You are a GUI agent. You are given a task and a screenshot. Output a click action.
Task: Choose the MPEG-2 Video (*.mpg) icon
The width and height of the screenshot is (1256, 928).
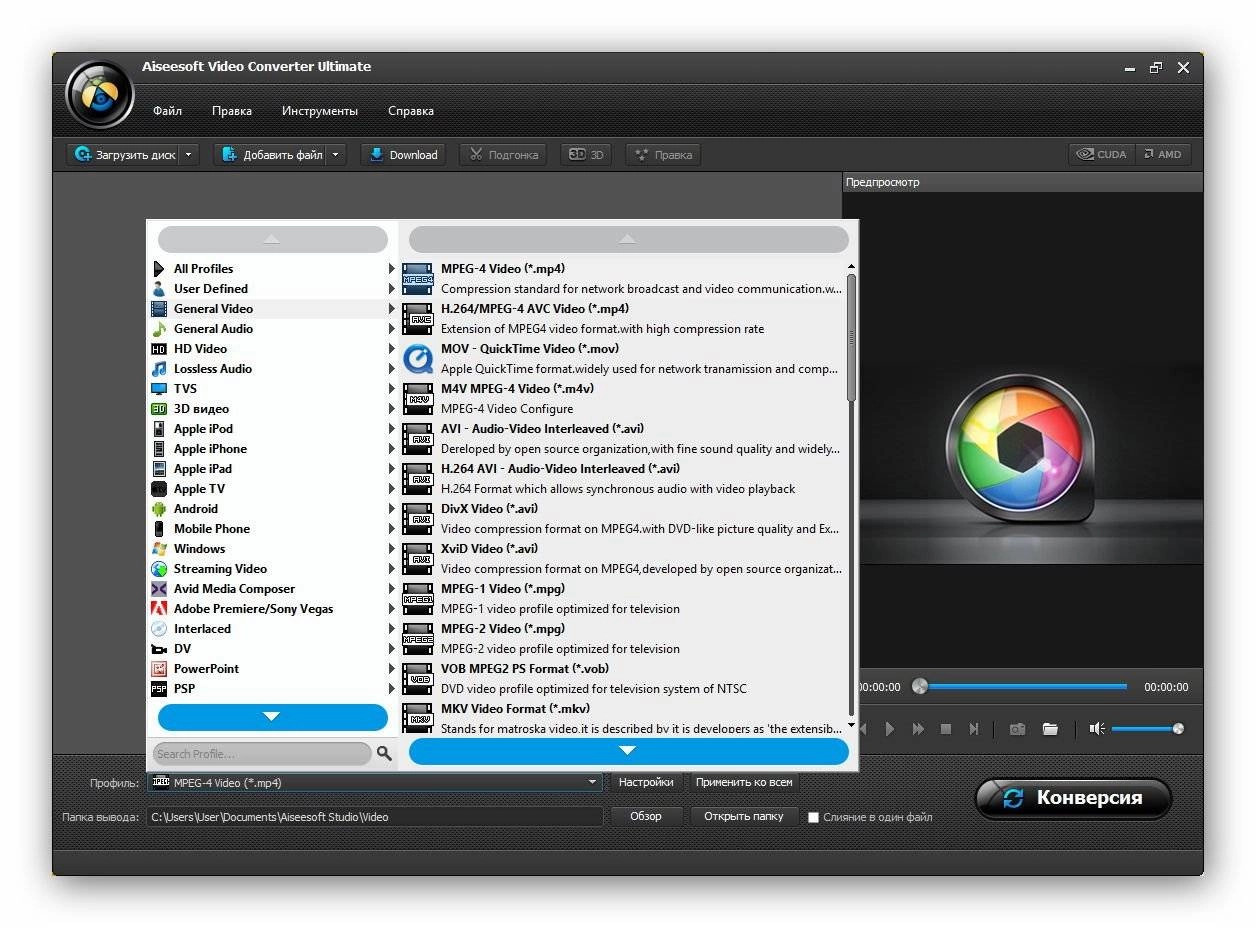click(417, 639)
